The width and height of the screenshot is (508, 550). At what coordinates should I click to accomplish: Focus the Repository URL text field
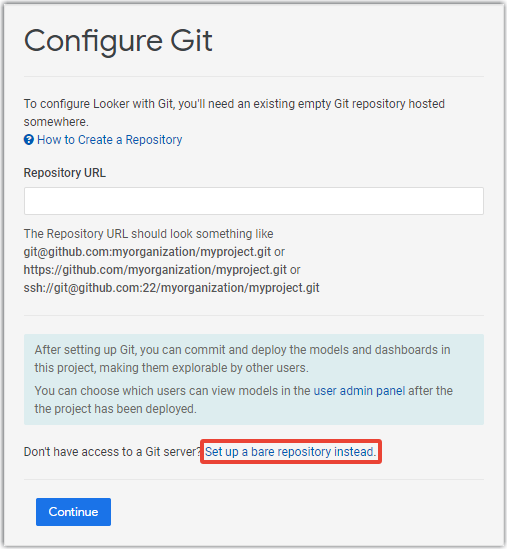[254, 201]
